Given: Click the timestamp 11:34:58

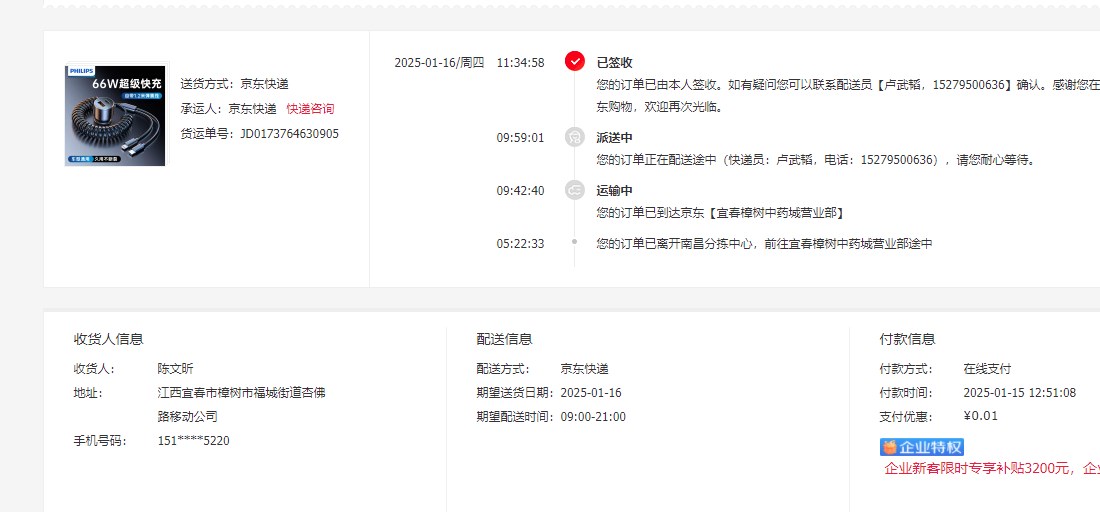Looking at the screenshot, I should pyautogui.click(x=521, y=62).
